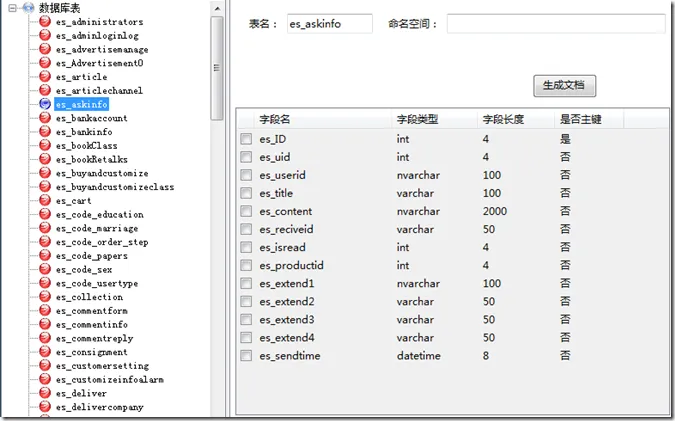Click the icon beside es_bankaccount
675x421 pixels.
[x=45, y=118]
